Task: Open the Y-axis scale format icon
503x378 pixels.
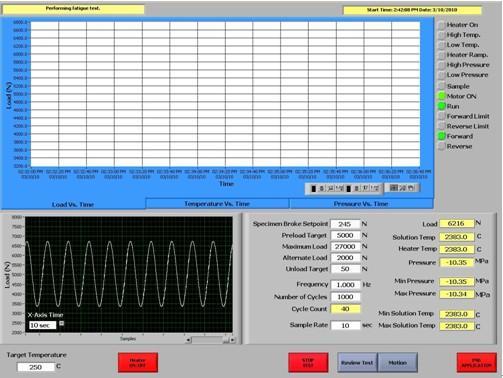Action: (374, 189)
